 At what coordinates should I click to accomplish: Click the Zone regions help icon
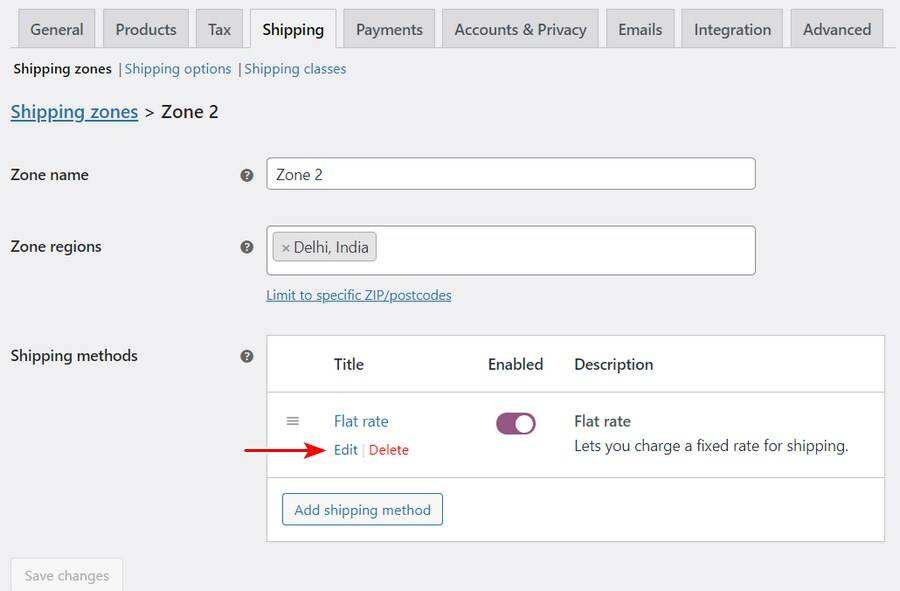point(247,247)
